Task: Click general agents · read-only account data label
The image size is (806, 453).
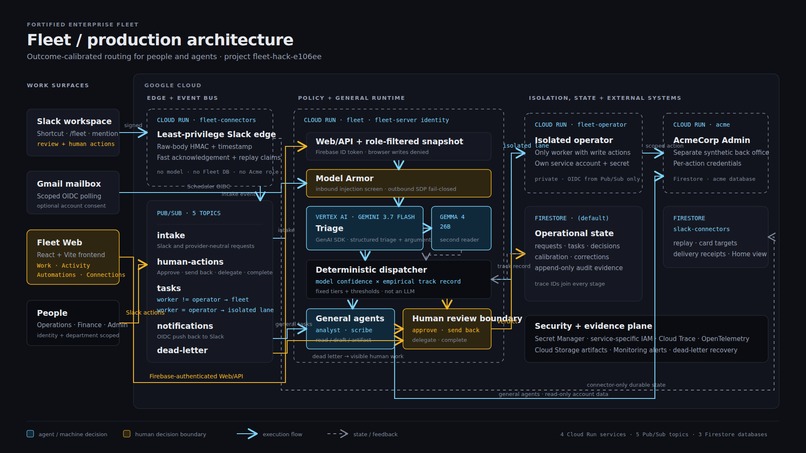Action: coord(553,394)
